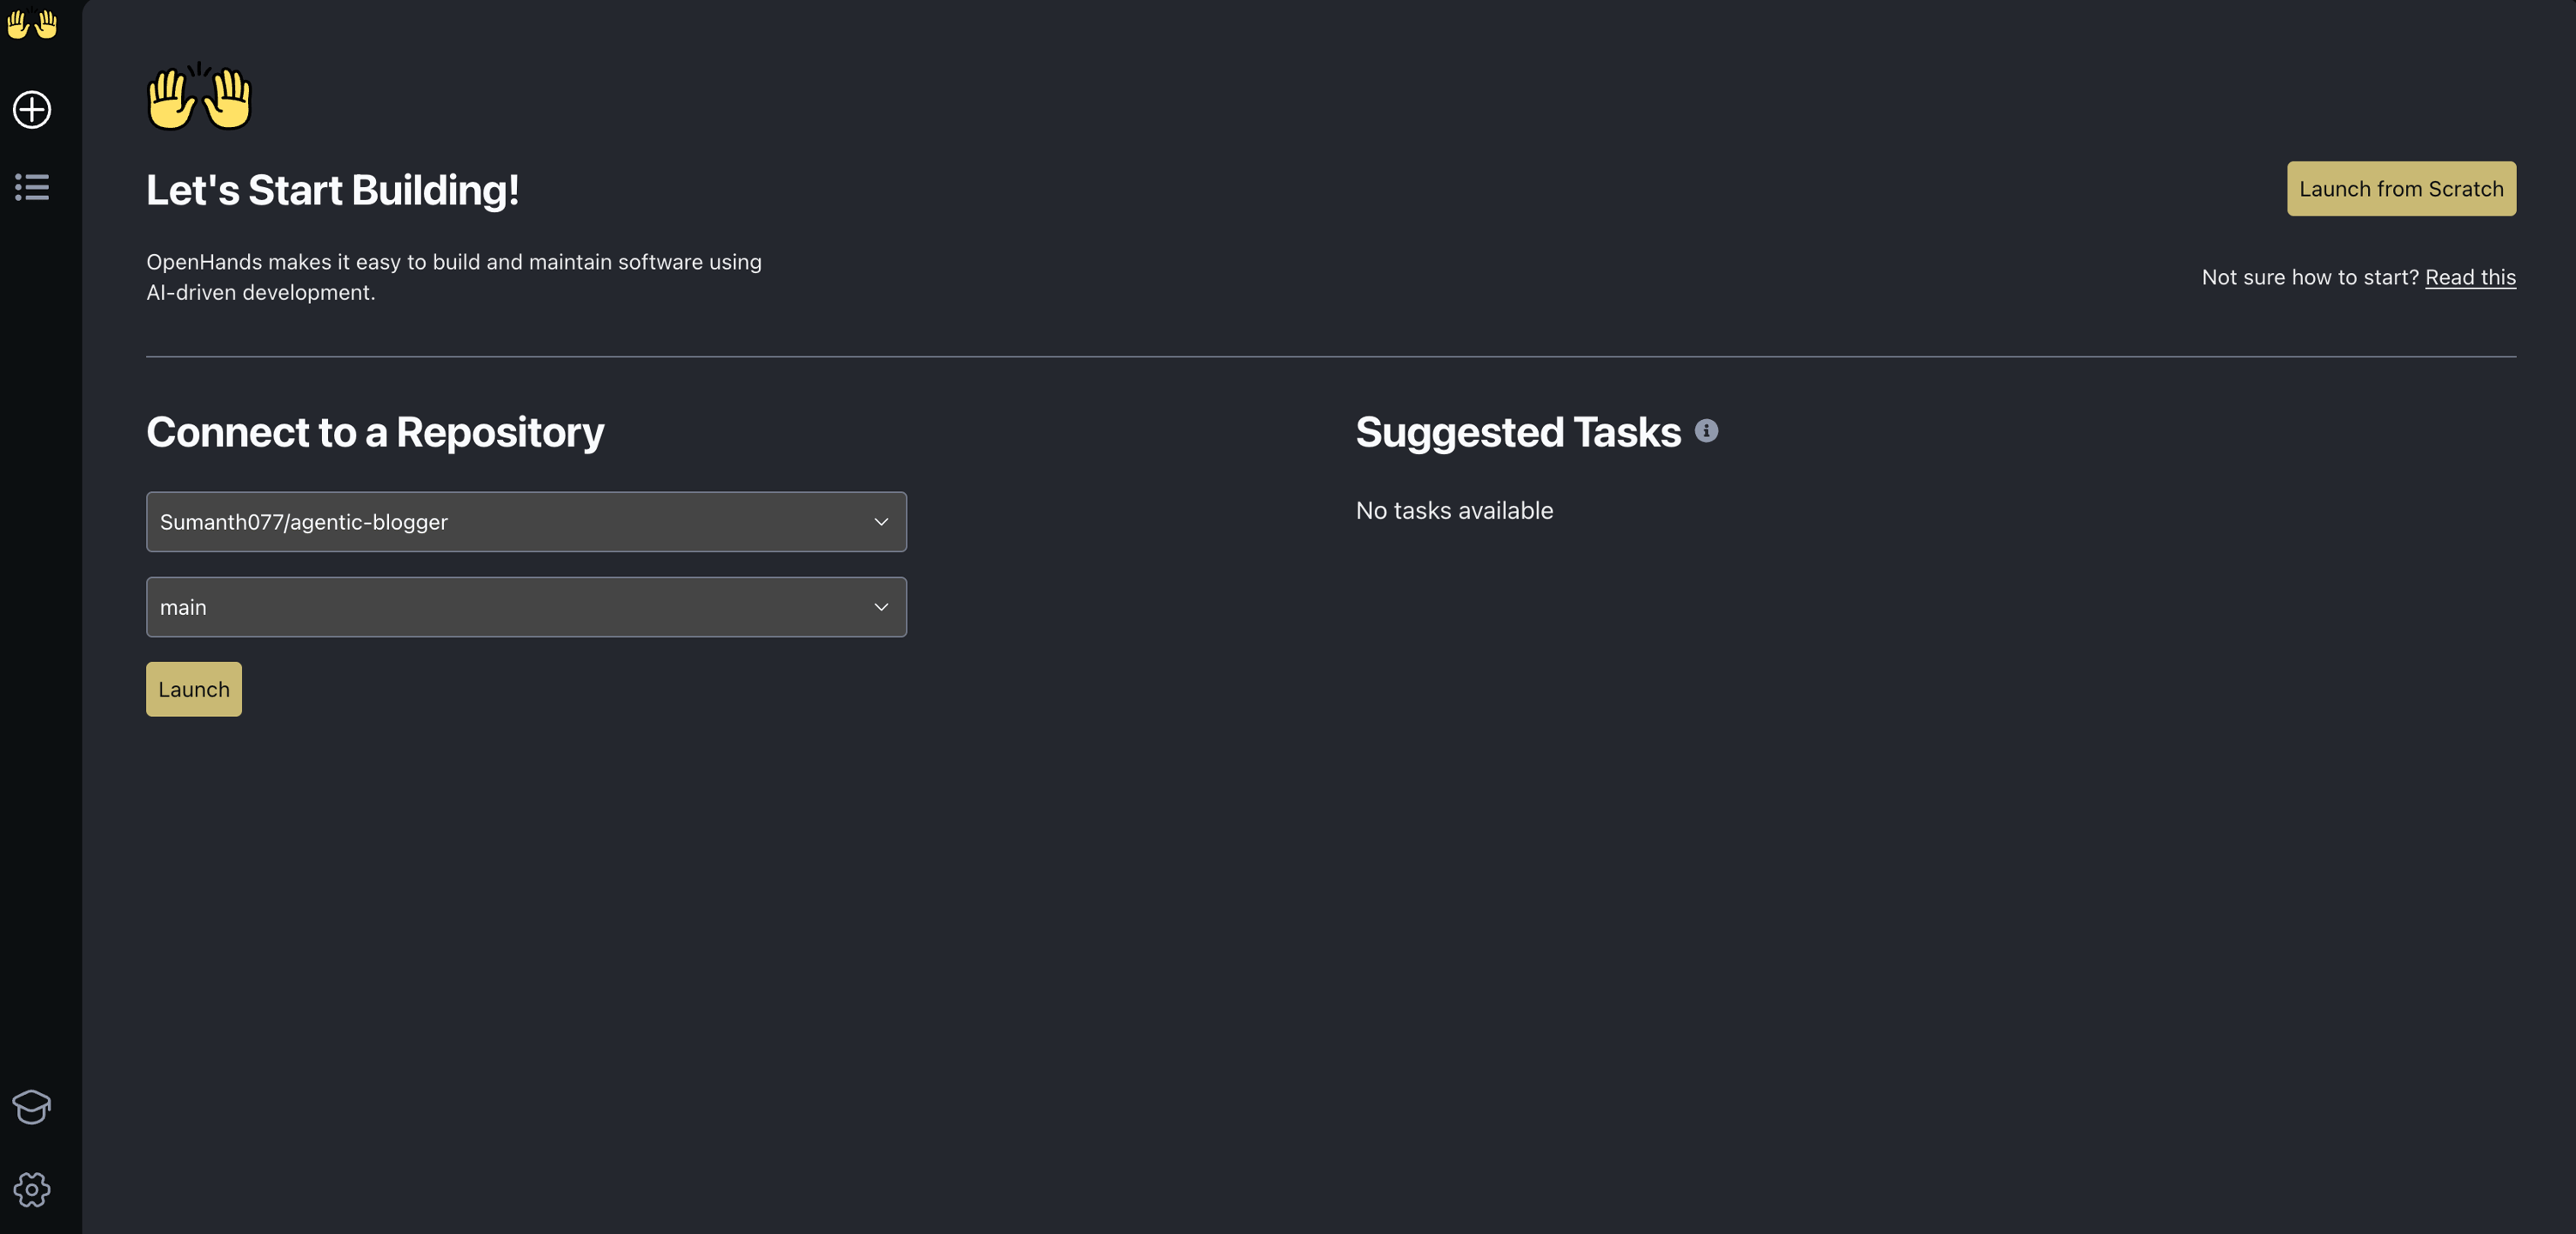Click the Let's Start Building heading
2576x1234 pixels.
tap(333, 188)
